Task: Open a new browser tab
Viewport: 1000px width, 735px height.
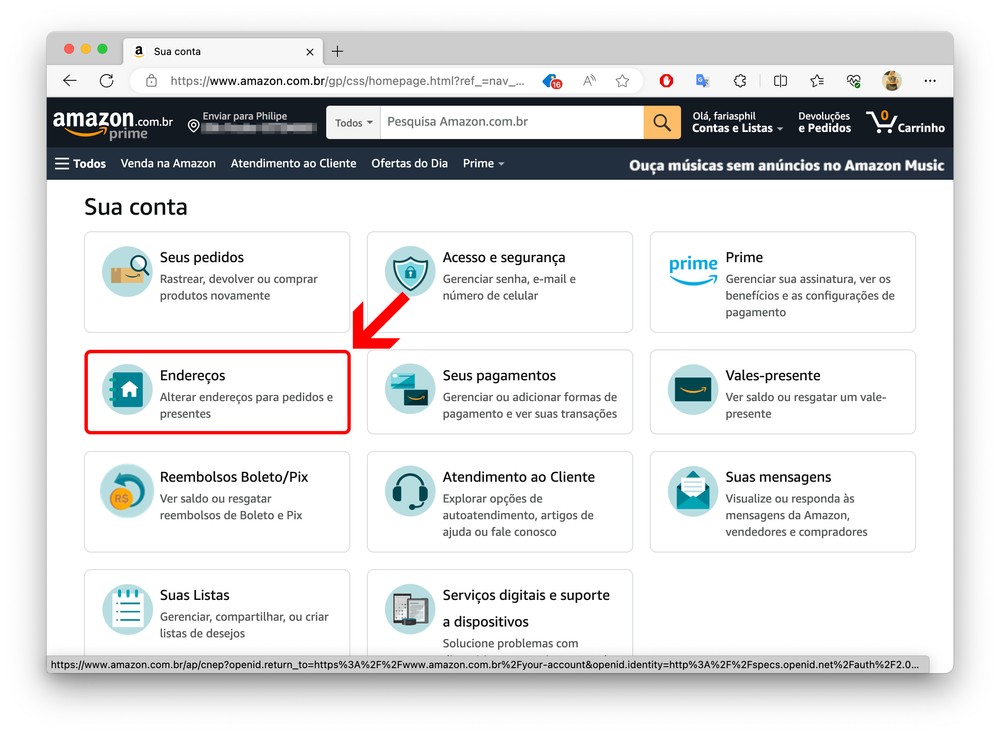Action: pyautogui.click(x=337, y=51)
